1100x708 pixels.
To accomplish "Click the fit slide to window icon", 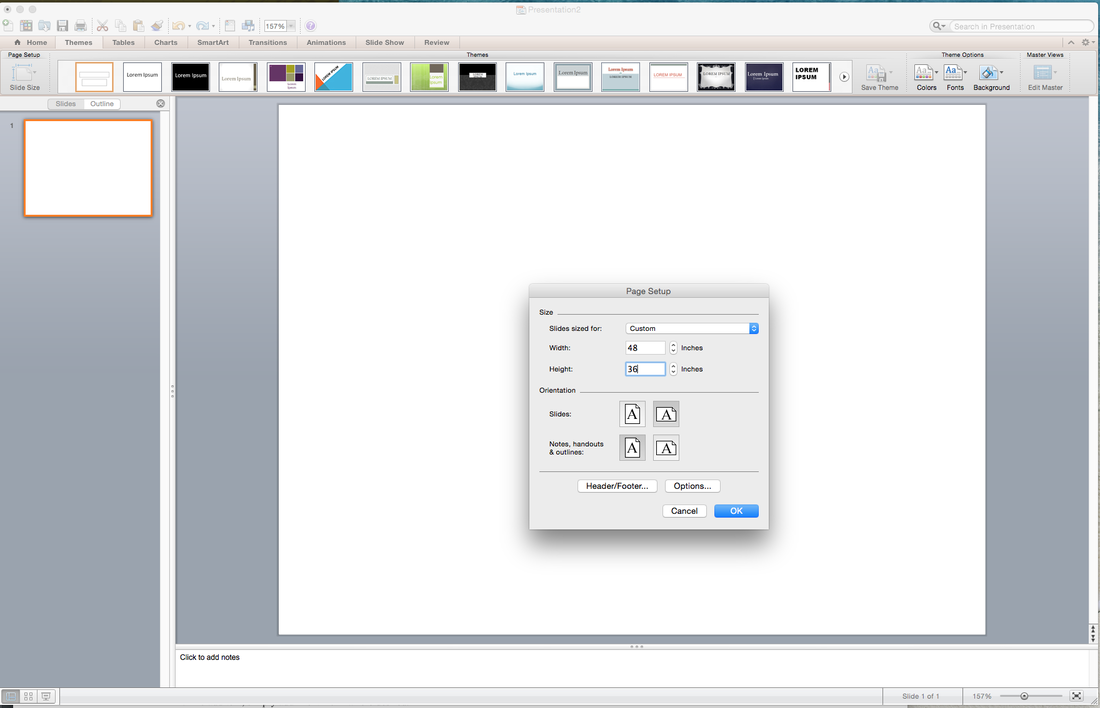I will [1076, 696].
